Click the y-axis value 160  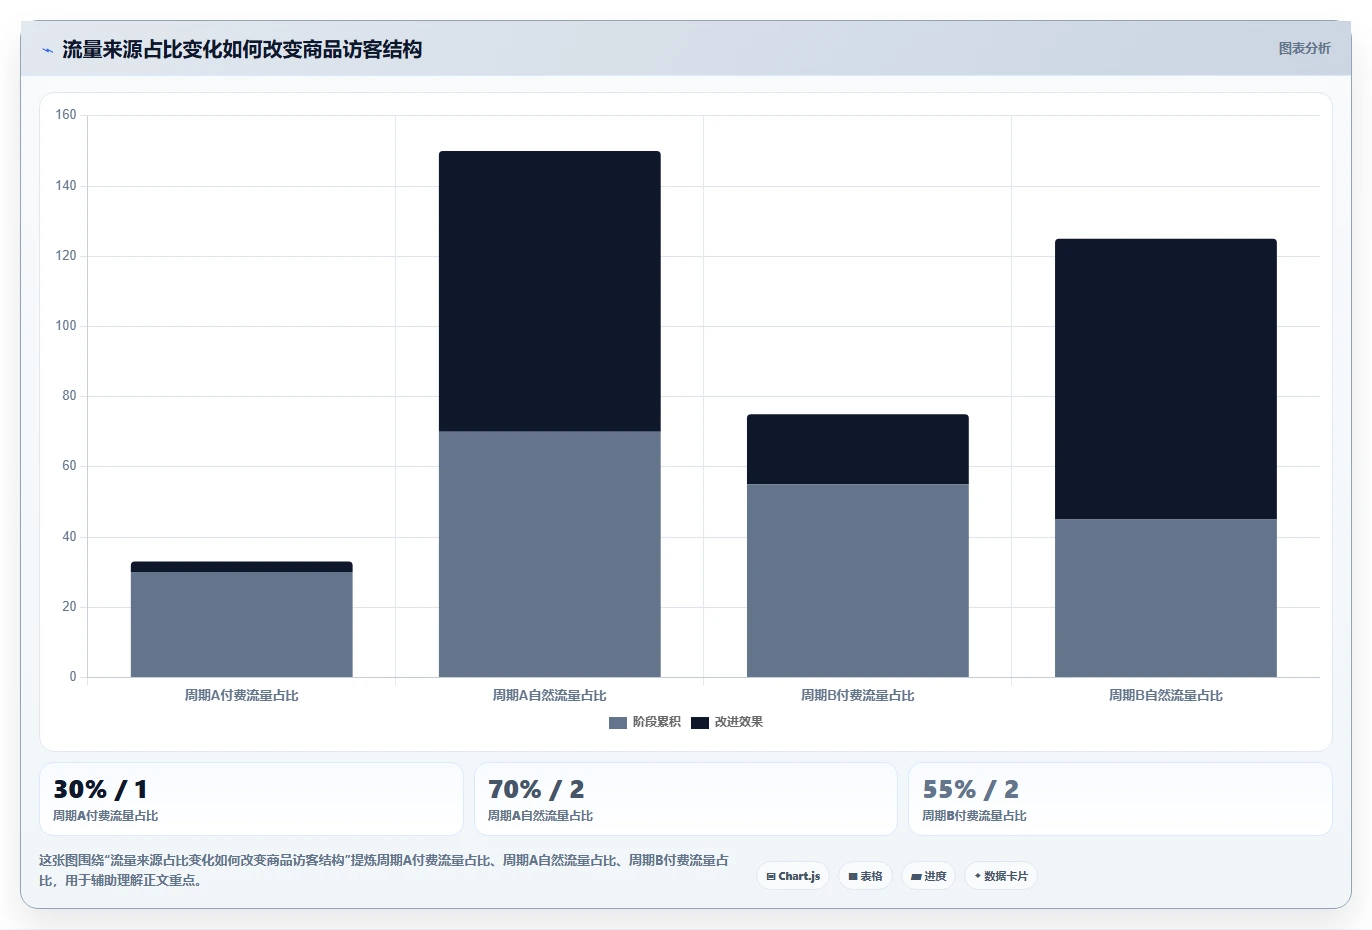(66, 115)
